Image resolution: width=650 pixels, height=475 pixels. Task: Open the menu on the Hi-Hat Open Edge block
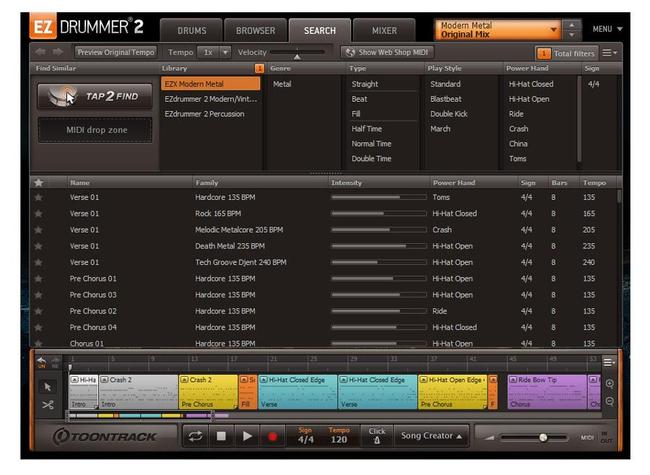point(424,380)
